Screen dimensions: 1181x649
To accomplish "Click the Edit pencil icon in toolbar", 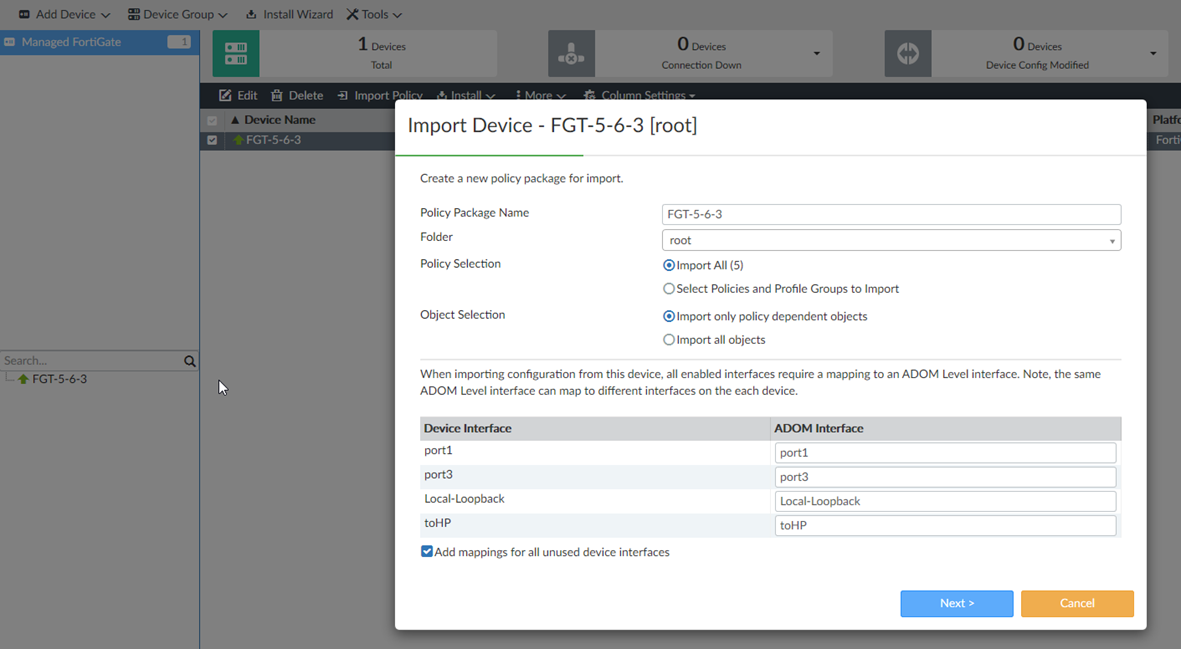I will pyautogui.click(x=225, y=96).
